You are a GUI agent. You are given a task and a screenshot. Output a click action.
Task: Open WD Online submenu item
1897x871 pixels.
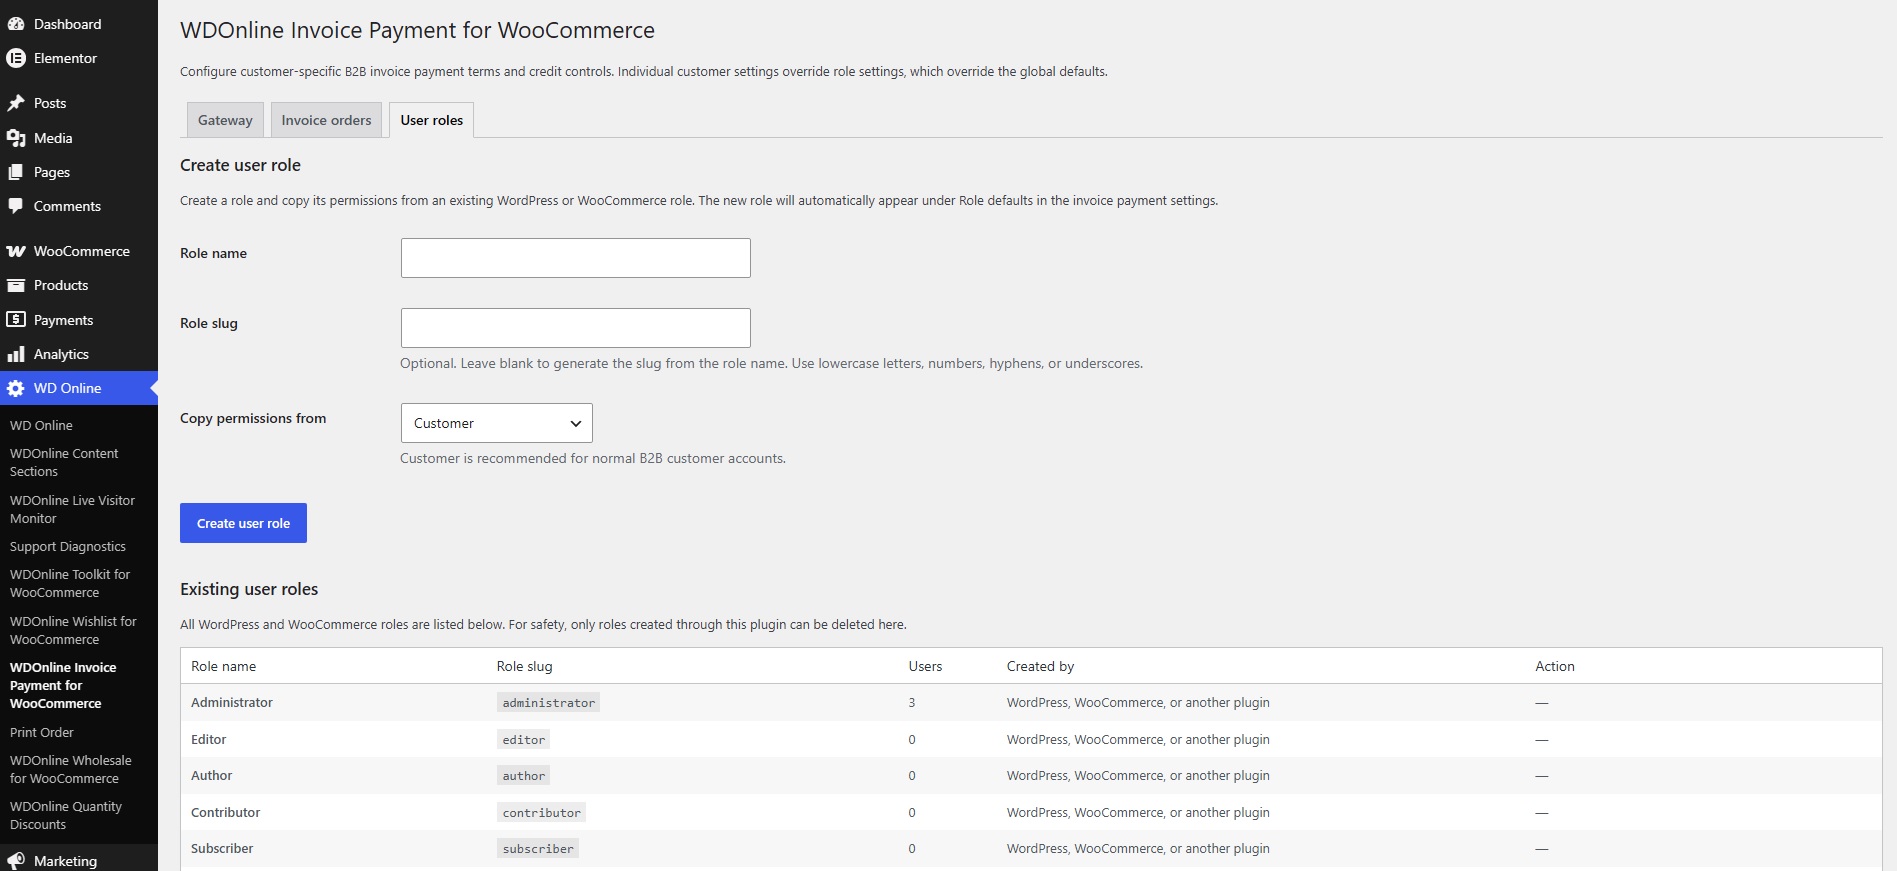tap(41, 425)
